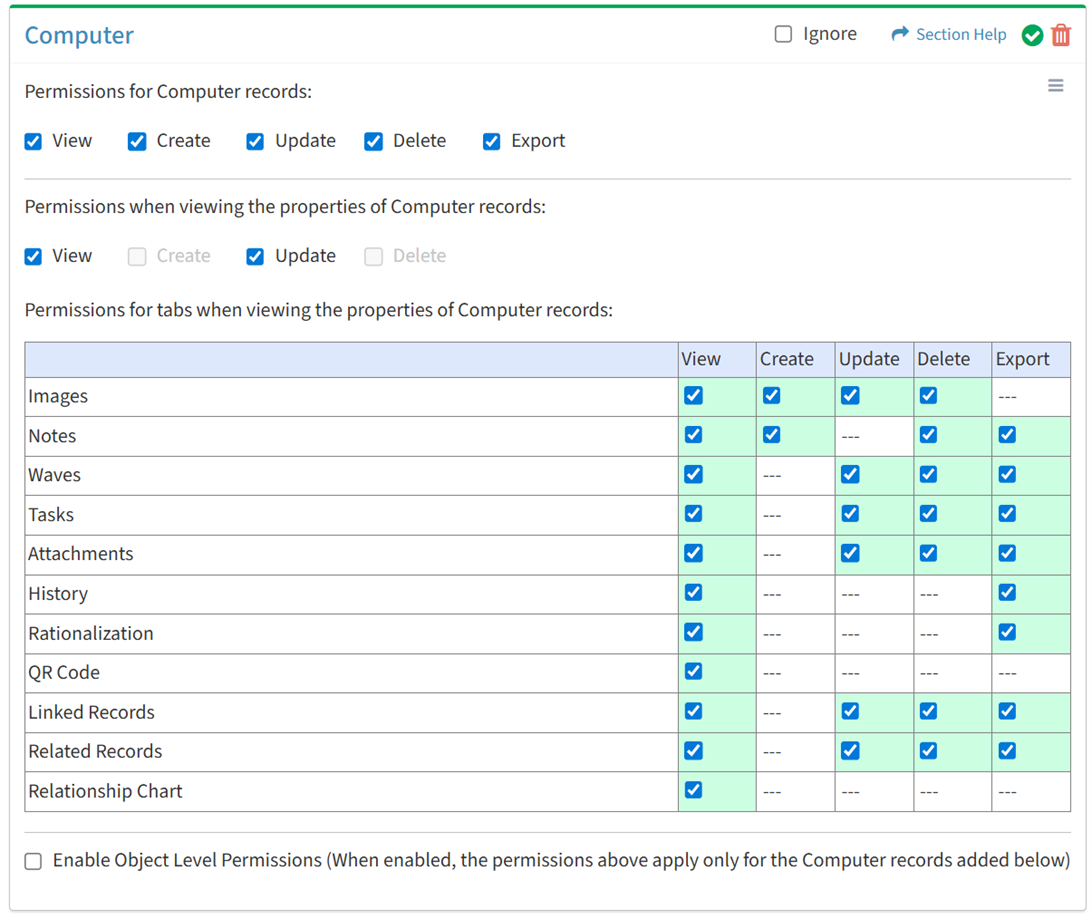Uncheck Export permission for Computer records

click(x=491, y=141)
